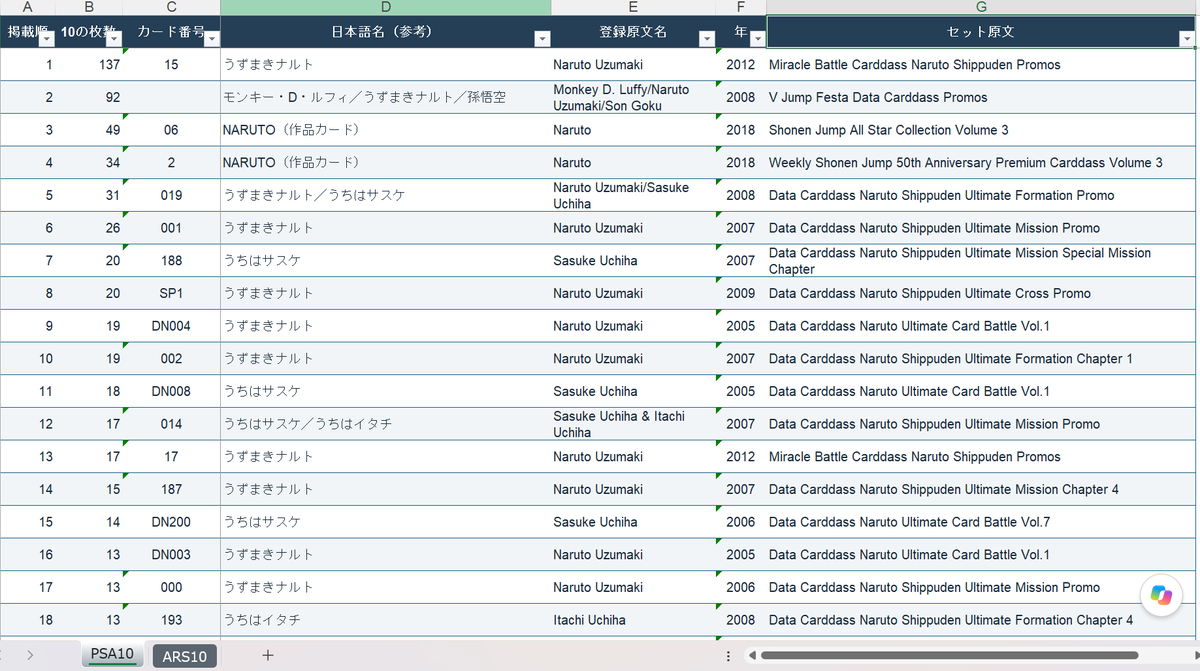Open the 登録原文名 column filter dropdown

(x=707, y=39)
